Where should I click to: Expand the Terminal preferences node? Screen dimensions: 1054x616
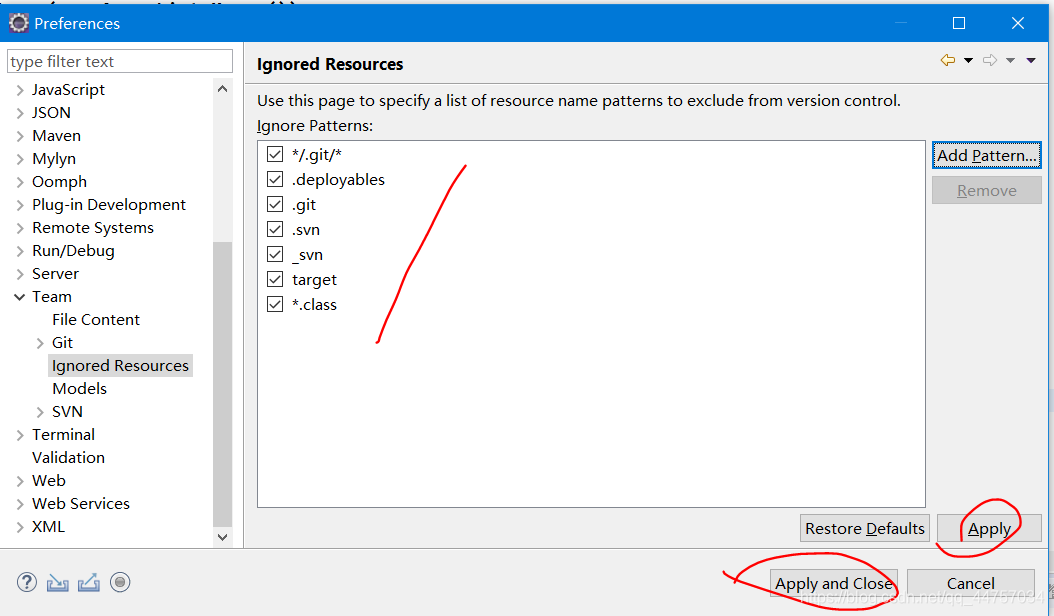click(19, 435)
